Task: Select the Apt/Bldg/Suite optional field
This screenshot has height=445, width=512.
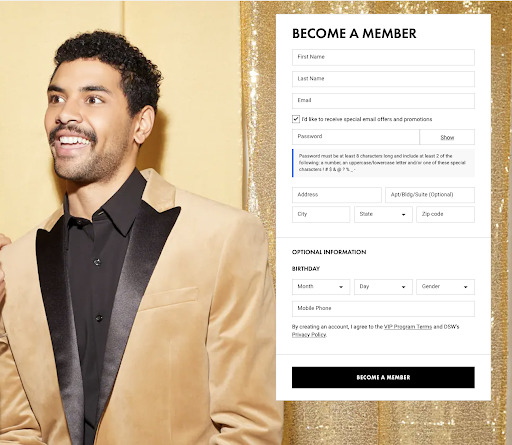Action: pyautogui.click(x=430, y=195)
